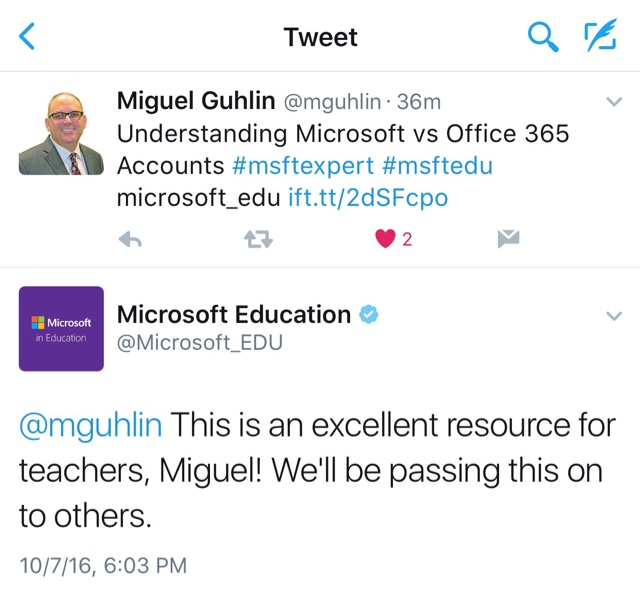The image size is (640, 597).
Task: Tap the Microsoft Education account name
Action: 234,315
